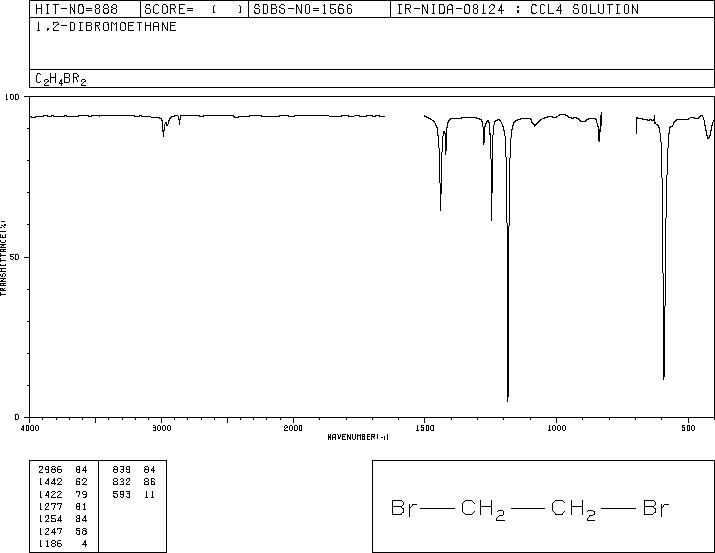Click the 3000 wavenumber axis label
Image resolution: width=715 pixels, height=553 pixels.
pos(161,428)
